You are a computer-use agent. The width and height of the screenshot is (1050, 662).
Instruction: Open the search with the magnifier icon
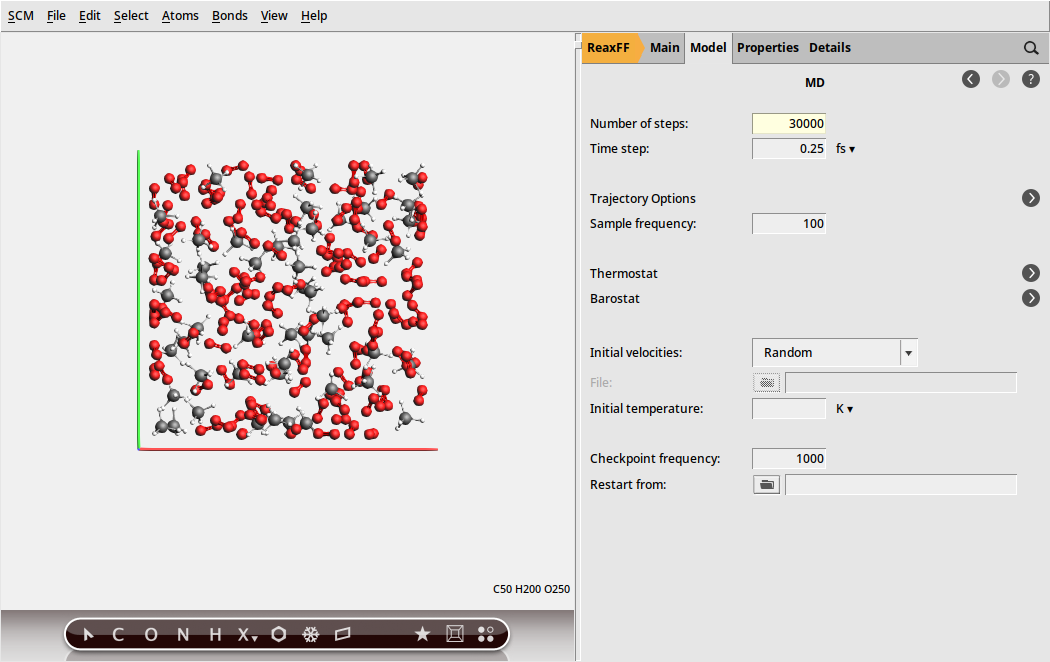(1031, 47)
